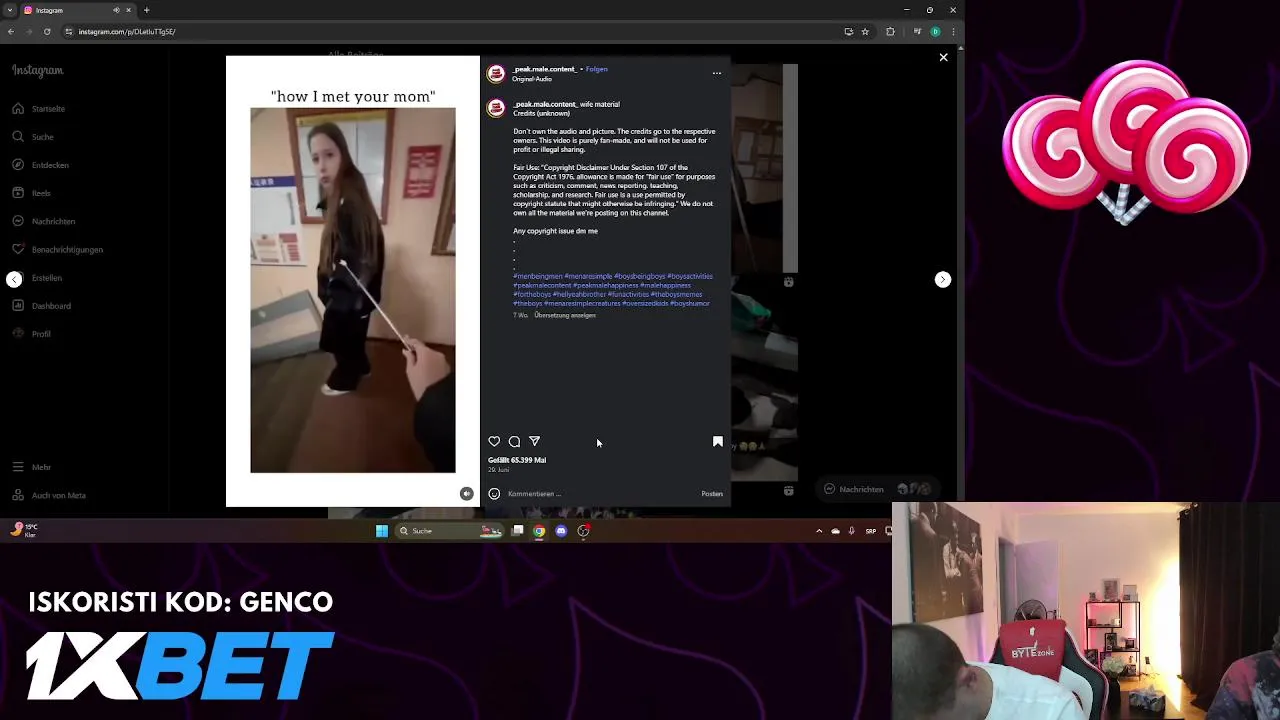
Task: Open the Chrome profile avatar
Action: pyautogui.click(x=935, y=31)
